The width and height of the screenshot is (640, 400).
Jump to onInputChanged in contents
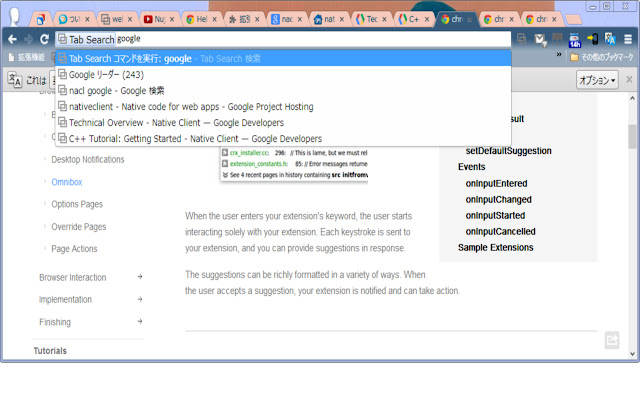tap(498, 200)
